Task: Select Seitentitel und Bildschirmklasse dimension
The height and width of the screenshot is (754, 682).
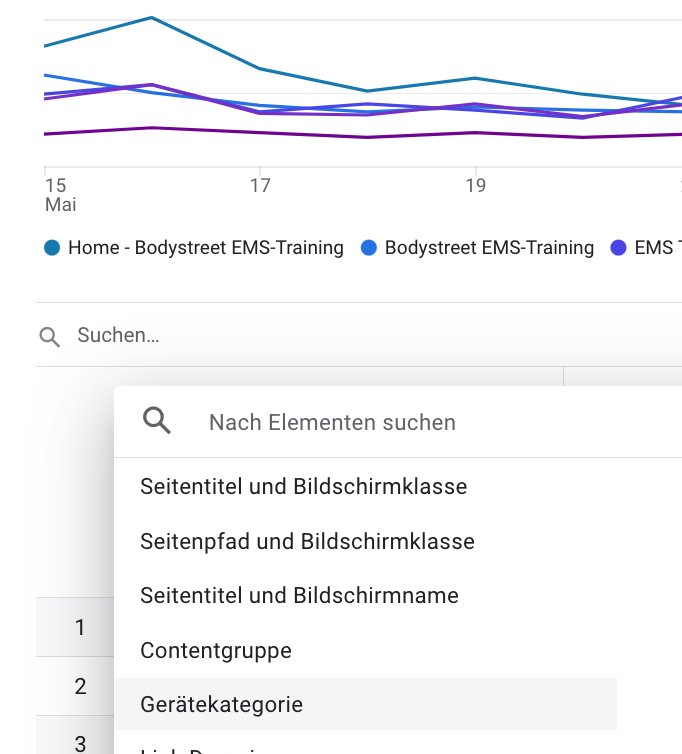Action: 304,487
